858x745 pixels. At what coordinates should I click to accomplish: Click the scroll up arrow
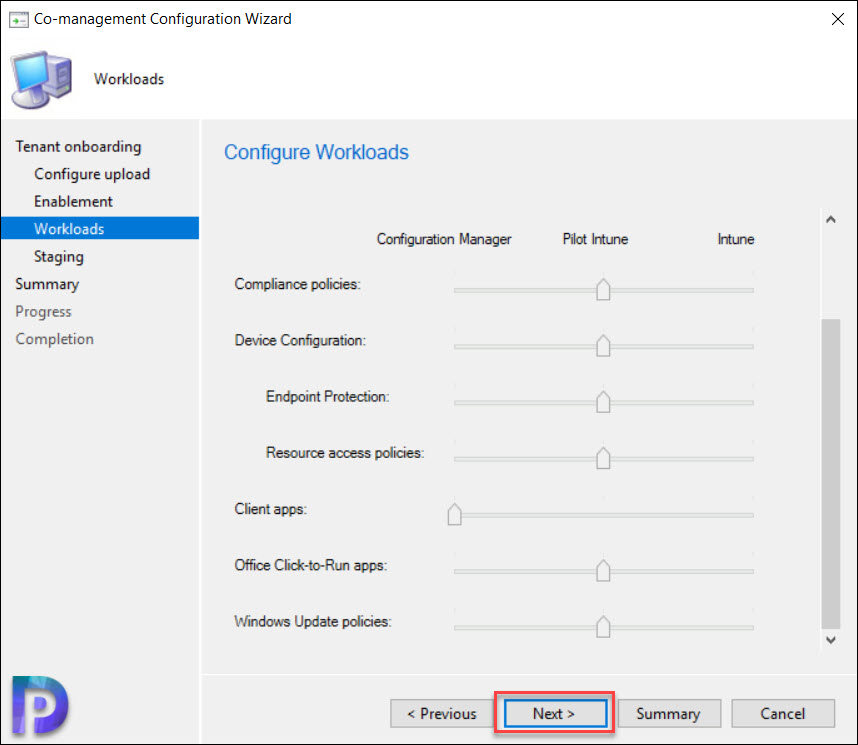(x=831, y=220)
